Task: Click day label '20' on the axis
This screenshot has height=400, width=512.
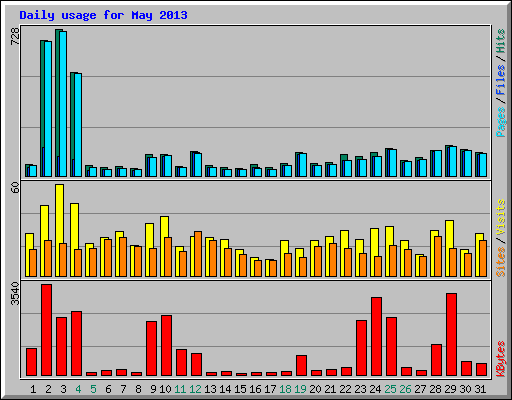Action: click(315, 389)
